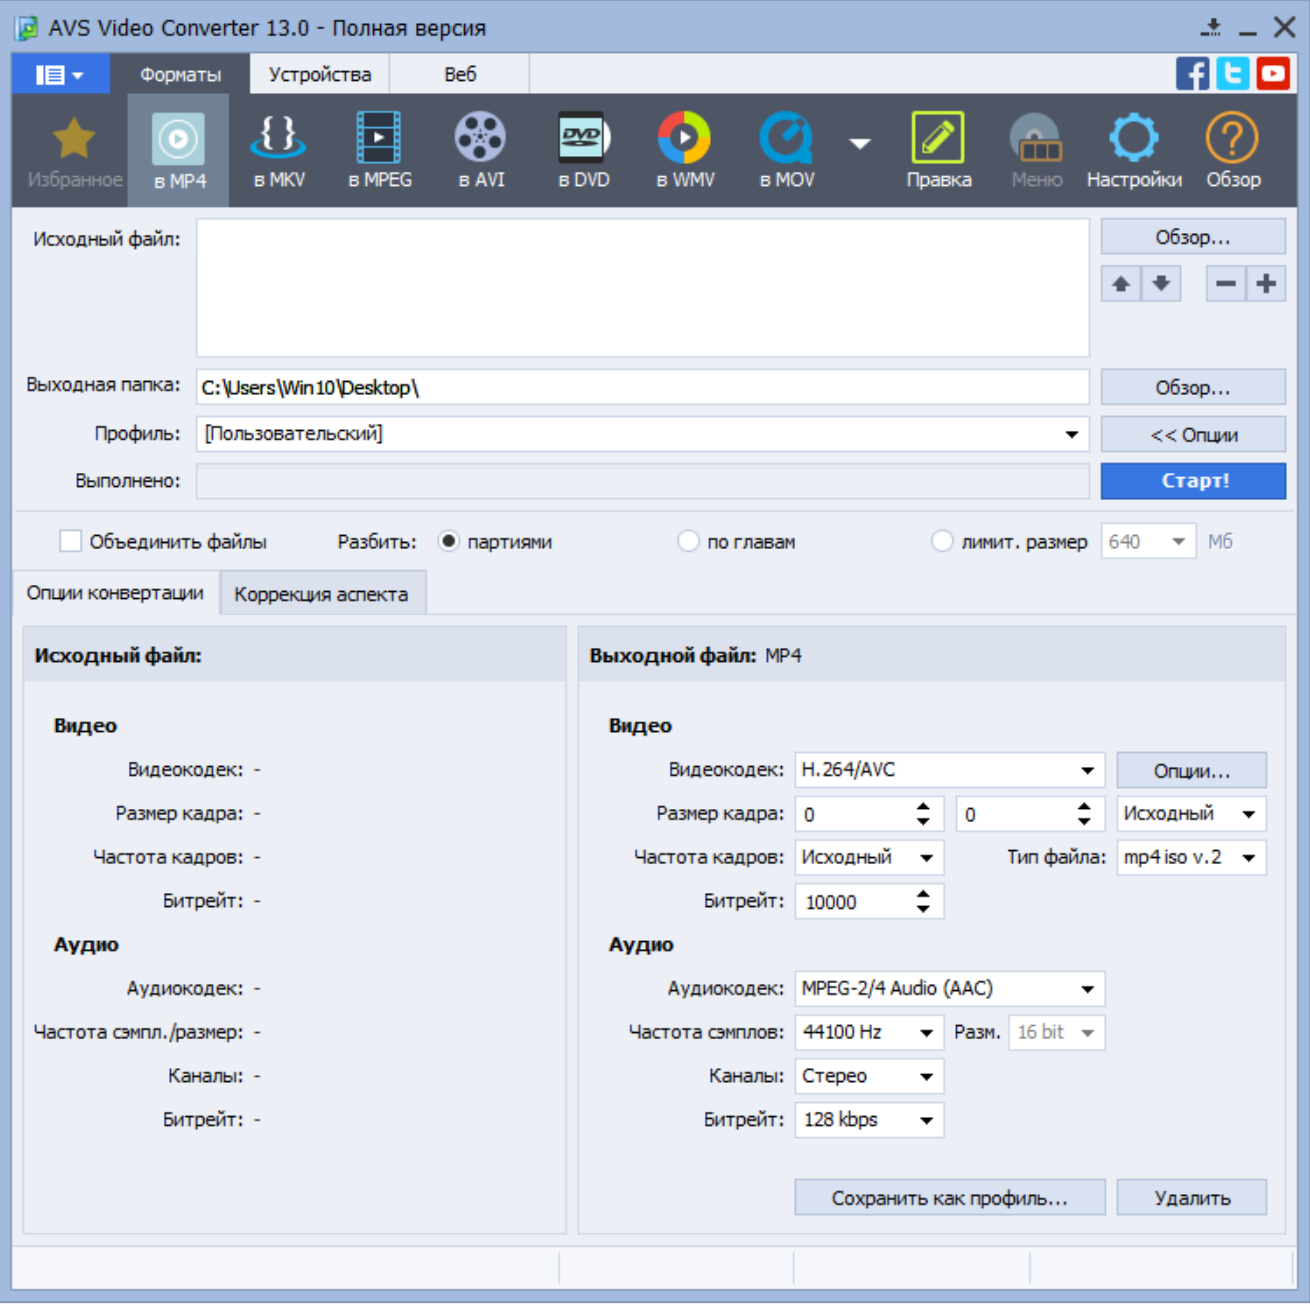The height and width of the screenshot is (1304, 1310).
Task: Click the Выполнено progress bar
Action: pos(642,481)
